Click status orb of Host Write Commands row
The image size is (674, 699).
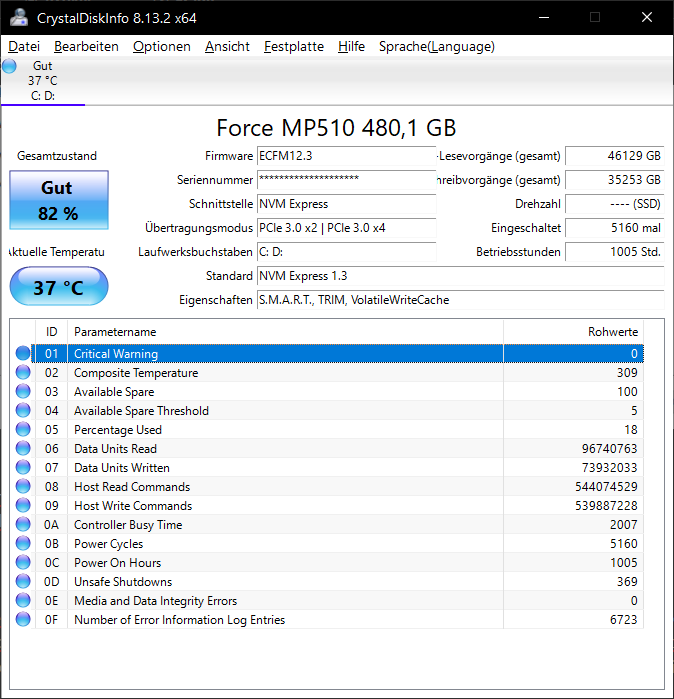coord(23,506)
